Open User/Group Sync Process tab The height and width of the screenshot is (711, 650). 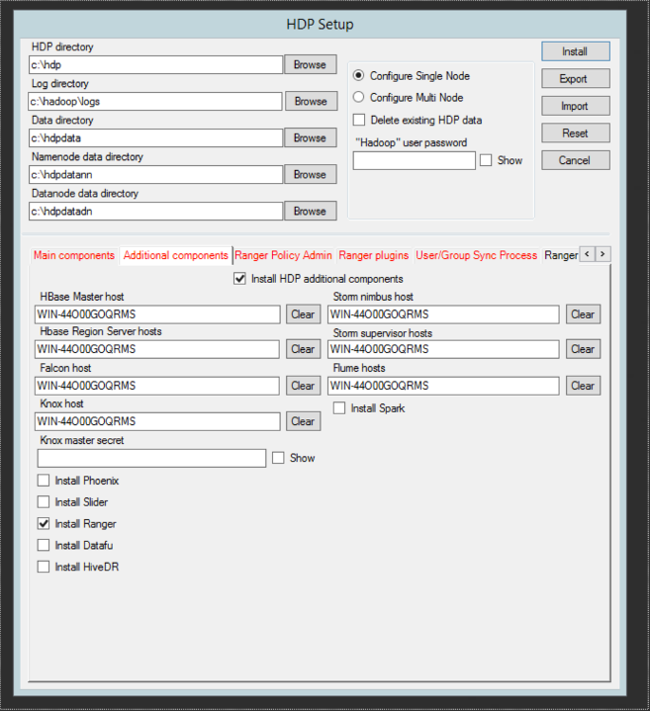coord(476,255)
